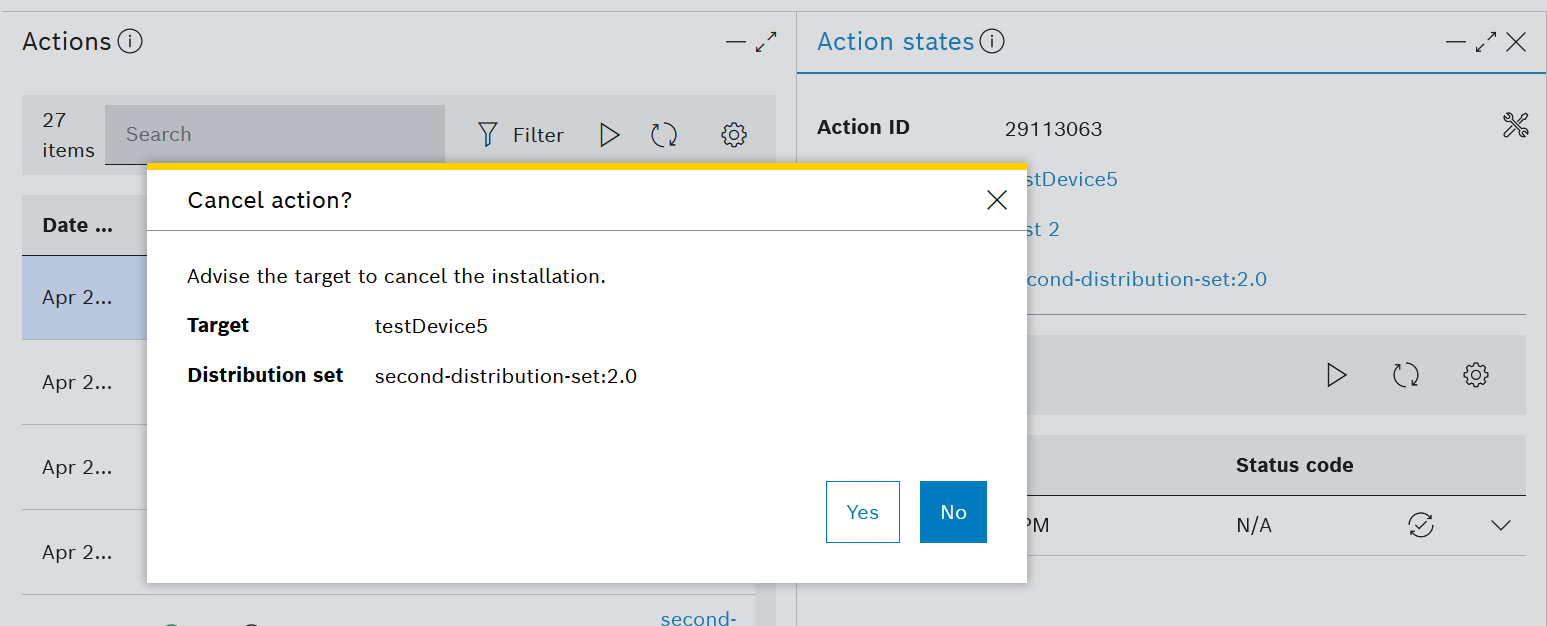1547x626 pixels.
Task: Click info icon next to Action states
Action: click(x=992, y=42)
